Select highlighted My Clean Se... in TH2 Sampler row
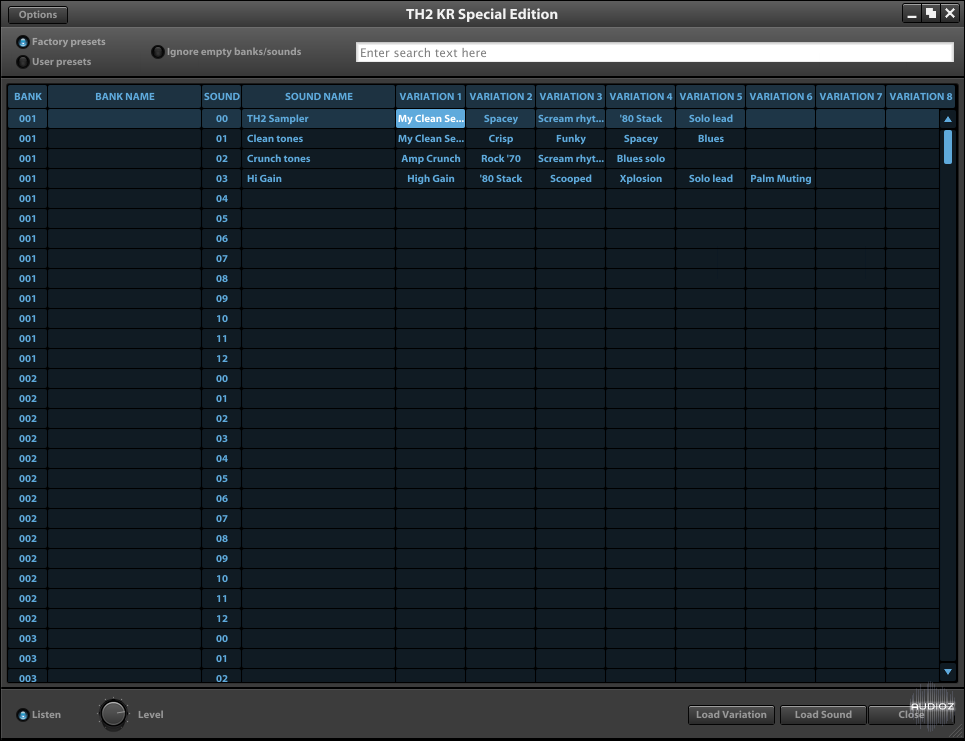Image resolution: width=965 pixels, height=741 pixels. [430, 119]
